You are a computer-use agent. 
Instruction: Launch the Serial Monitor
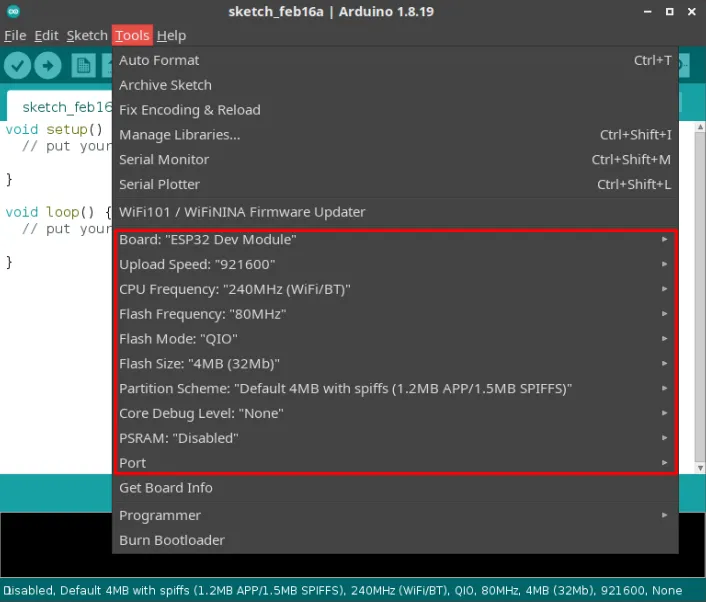pos(395,159)
